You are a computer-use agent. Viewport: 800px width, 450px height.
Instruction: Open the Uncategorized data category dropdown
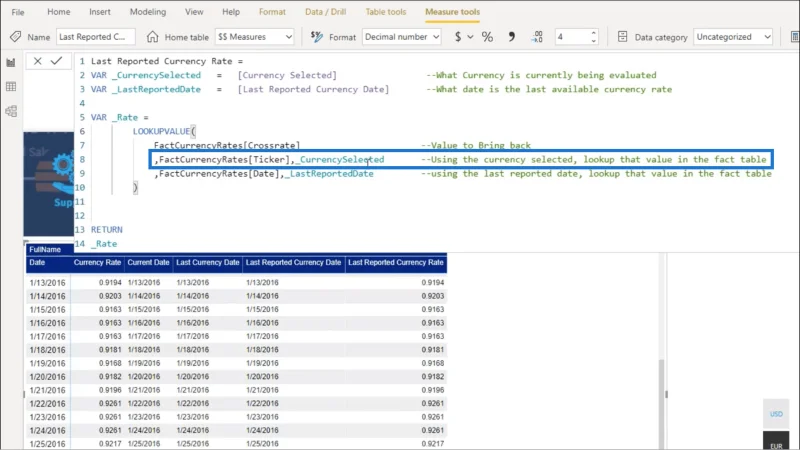[733, 37]
